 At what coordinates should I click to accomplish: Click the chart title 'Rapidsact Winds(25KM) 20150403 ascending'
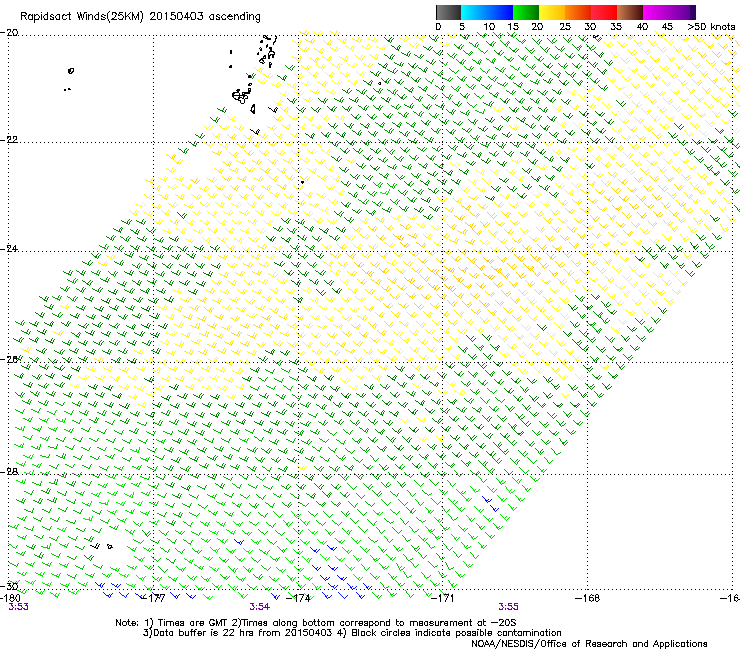click(x=140, y=17)
